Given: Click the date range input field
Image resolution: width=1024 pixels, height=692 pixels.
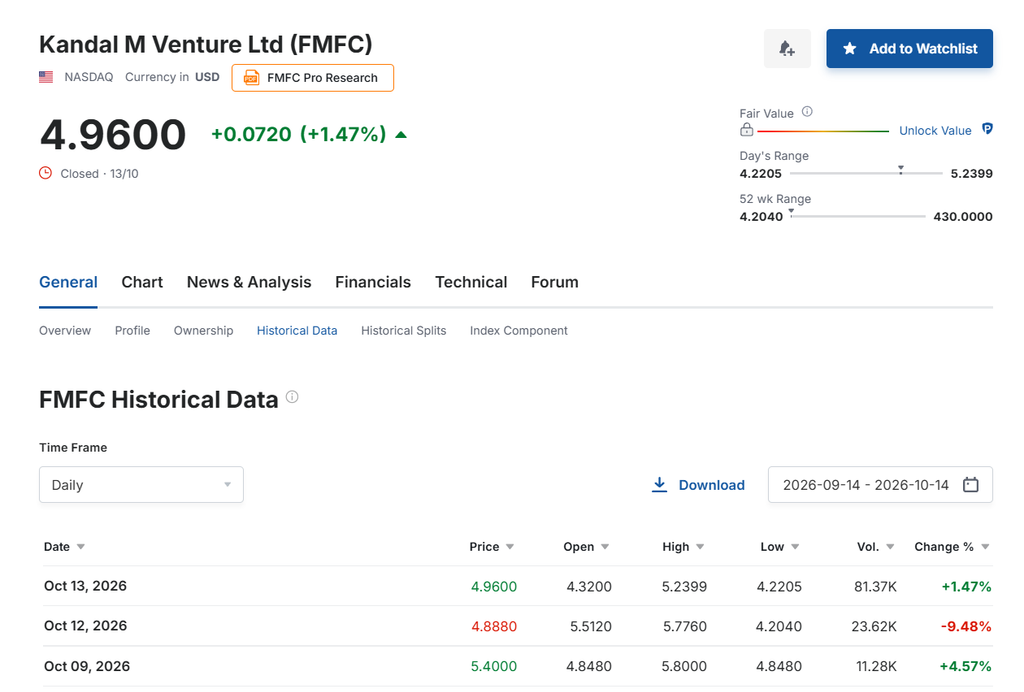Looking at the screenshot, I should 880,484.
